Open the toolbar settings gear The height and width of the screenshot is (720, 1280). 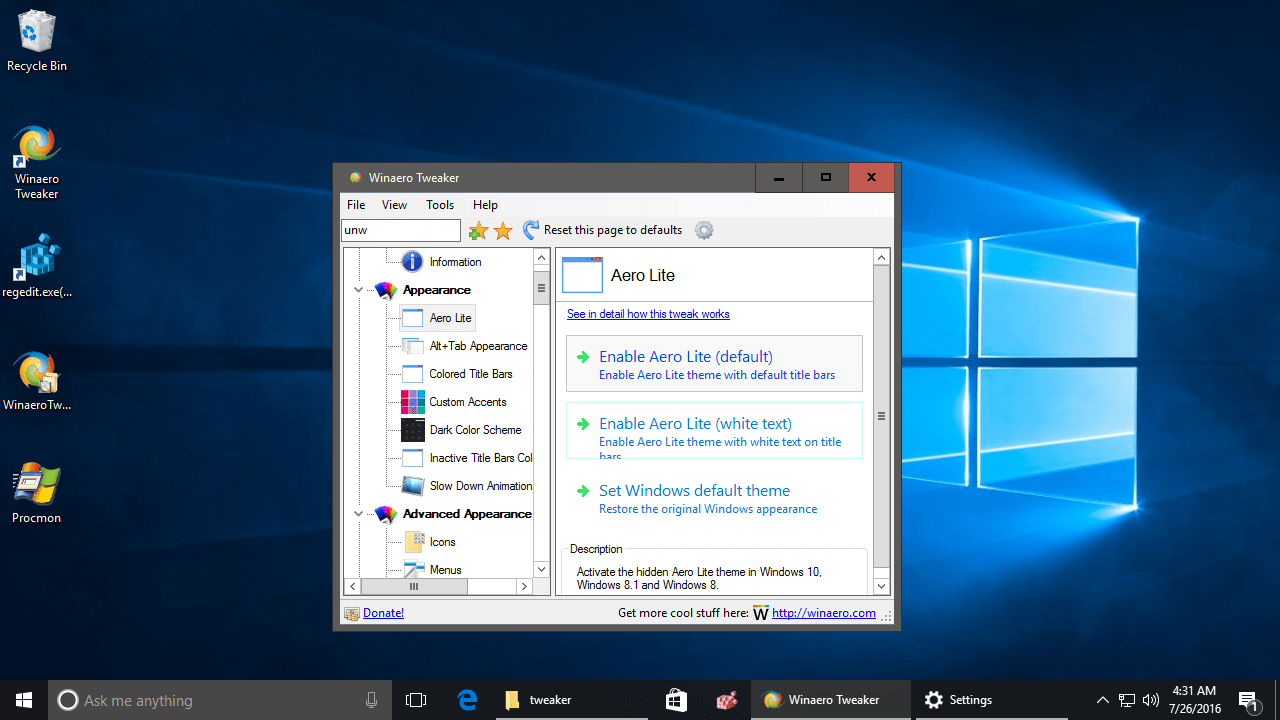click(x=704, y=230)
